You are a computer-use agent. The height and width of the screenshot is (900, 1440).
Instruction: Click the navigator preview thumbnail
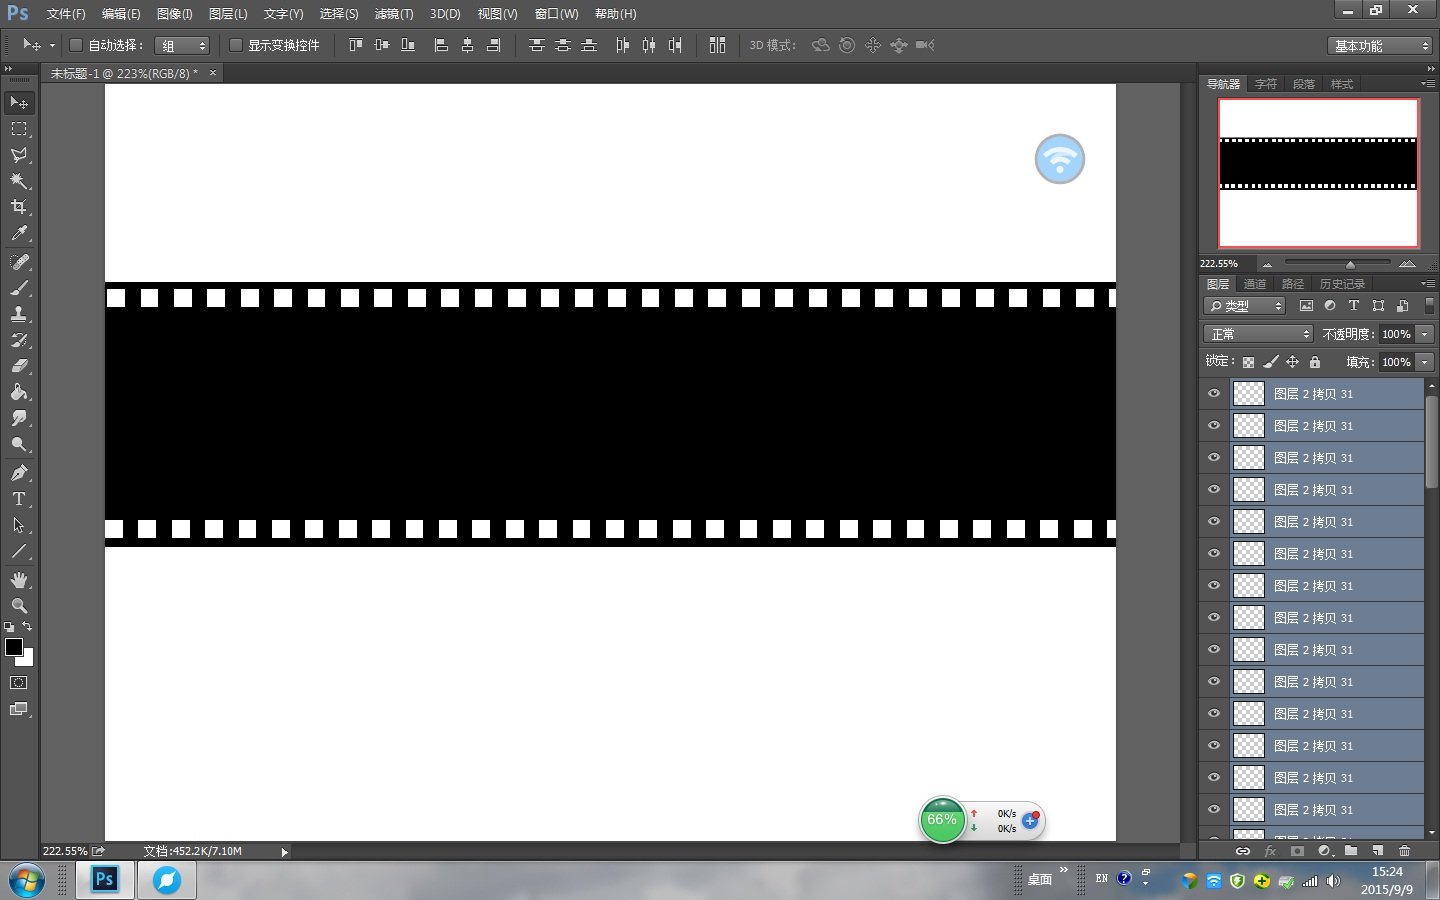click(x=1318, y=172)
